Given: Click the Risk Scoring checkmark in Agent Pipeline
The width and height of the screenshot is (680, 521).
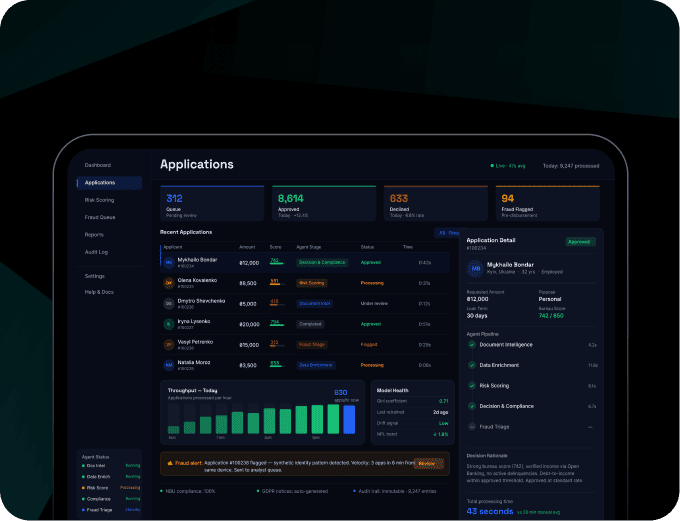Looking at the screenshot, I should pos(472,386).
